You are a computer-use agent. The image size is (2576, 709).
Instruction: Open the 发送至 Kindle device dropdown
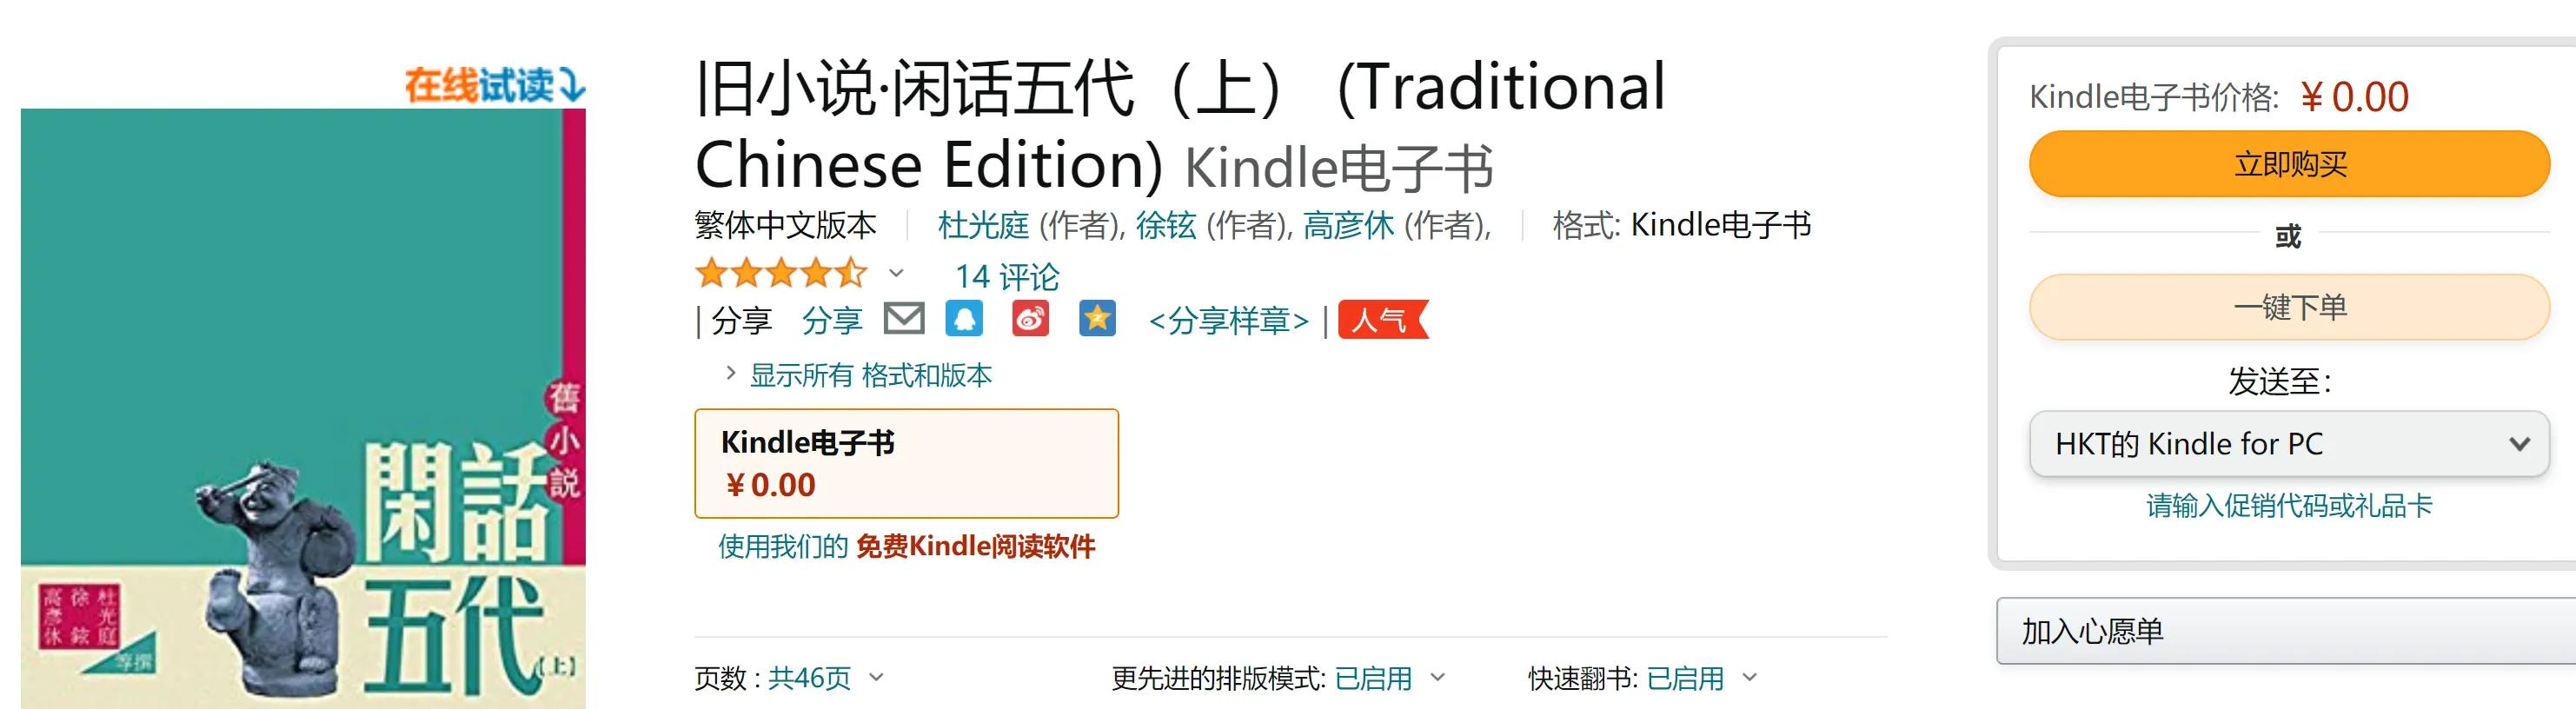point(2288,443)
